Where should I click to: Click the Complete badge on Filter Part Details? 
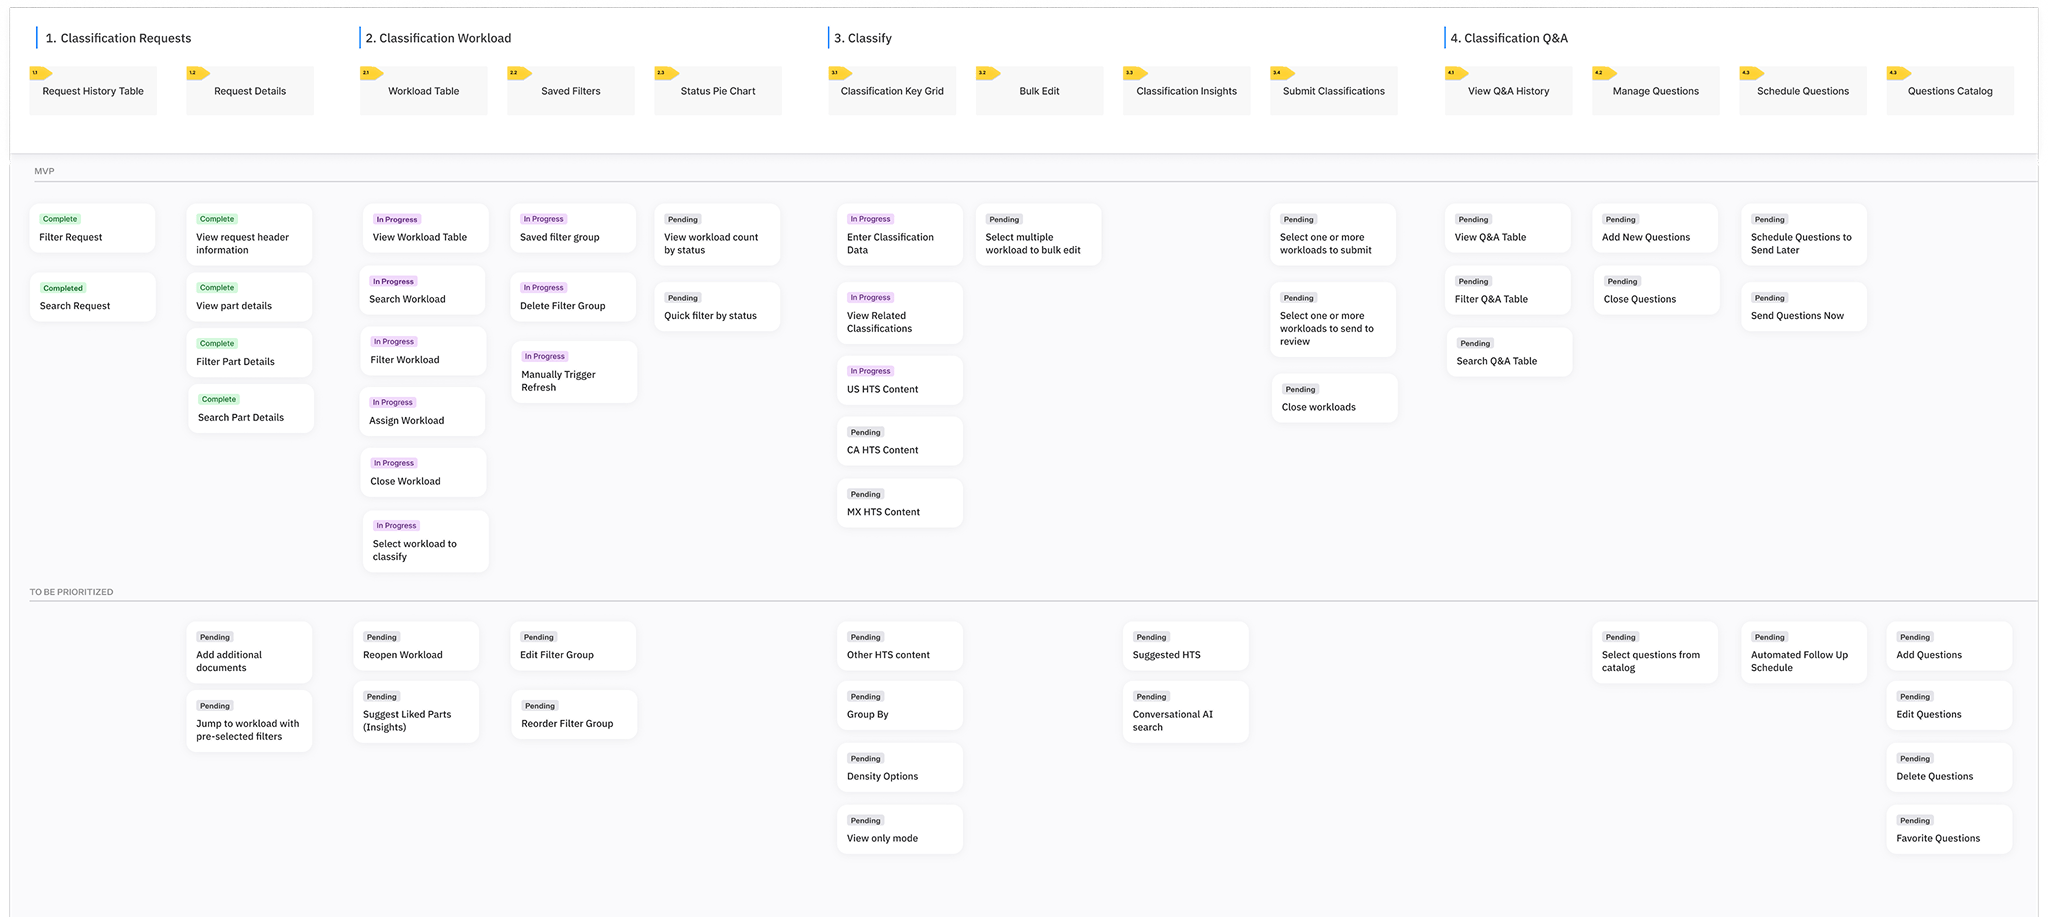point(217,343)
